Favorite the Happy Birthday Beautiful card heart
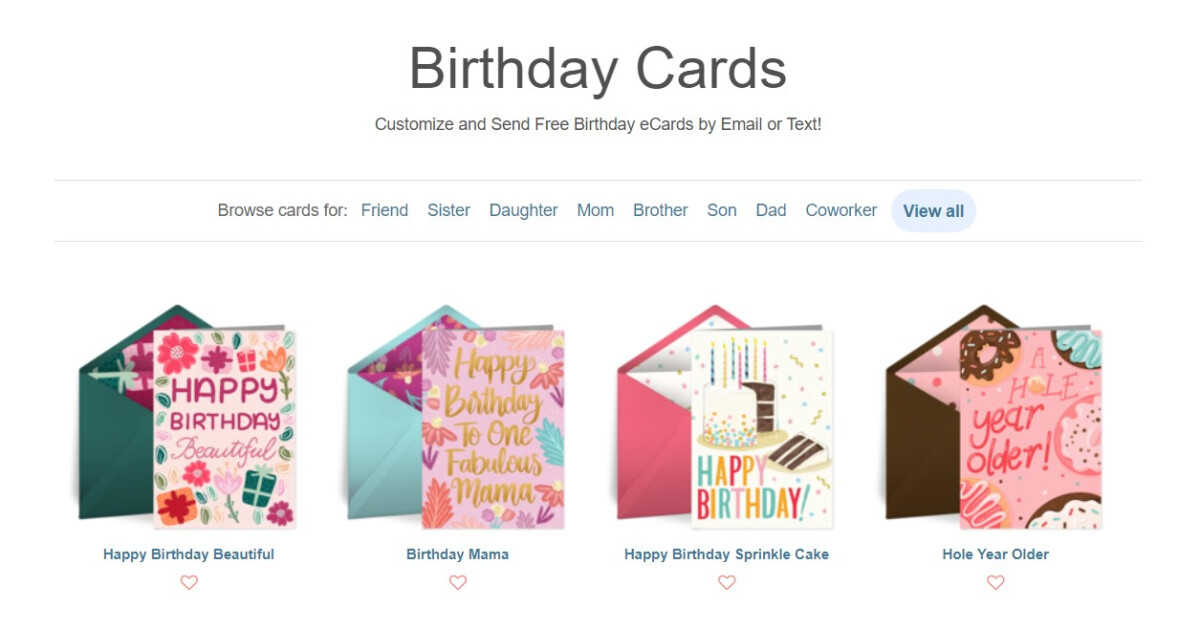Image resolution: width=1200 pixels, height=629 pixels. pos(189,582)
